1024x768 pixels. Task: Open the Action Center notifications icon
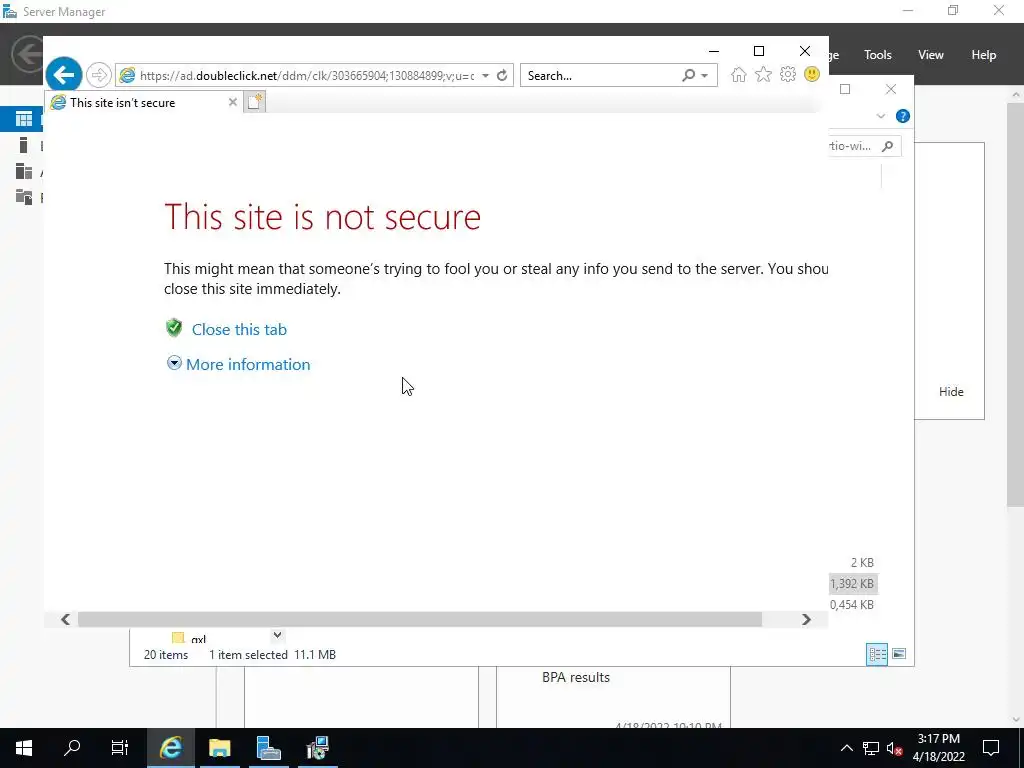point(991,748)
